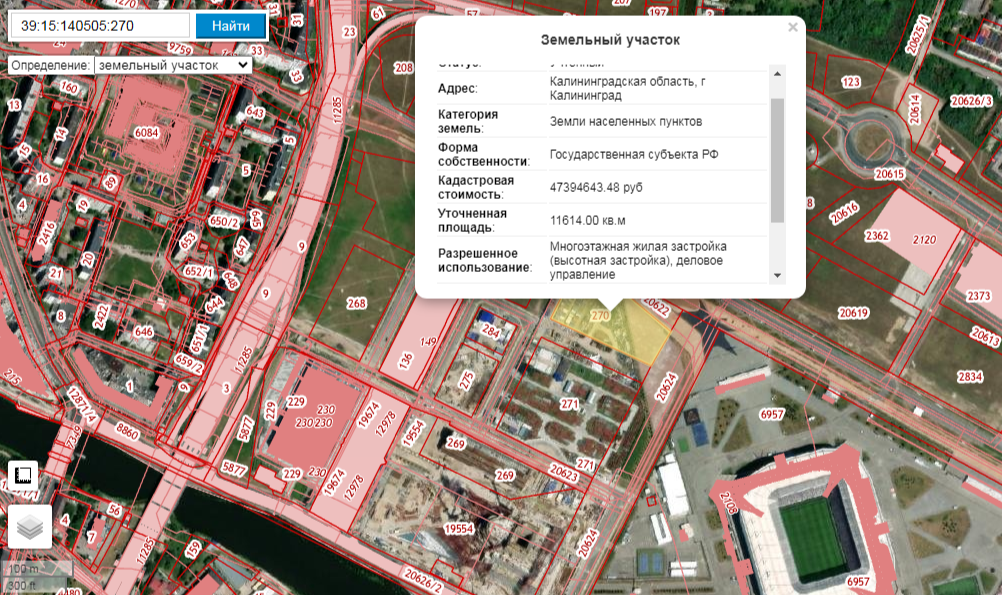Click parcel label 56 on map
Image resolution: width=1002 pixels, height=595 pixels.
[114, 510]
